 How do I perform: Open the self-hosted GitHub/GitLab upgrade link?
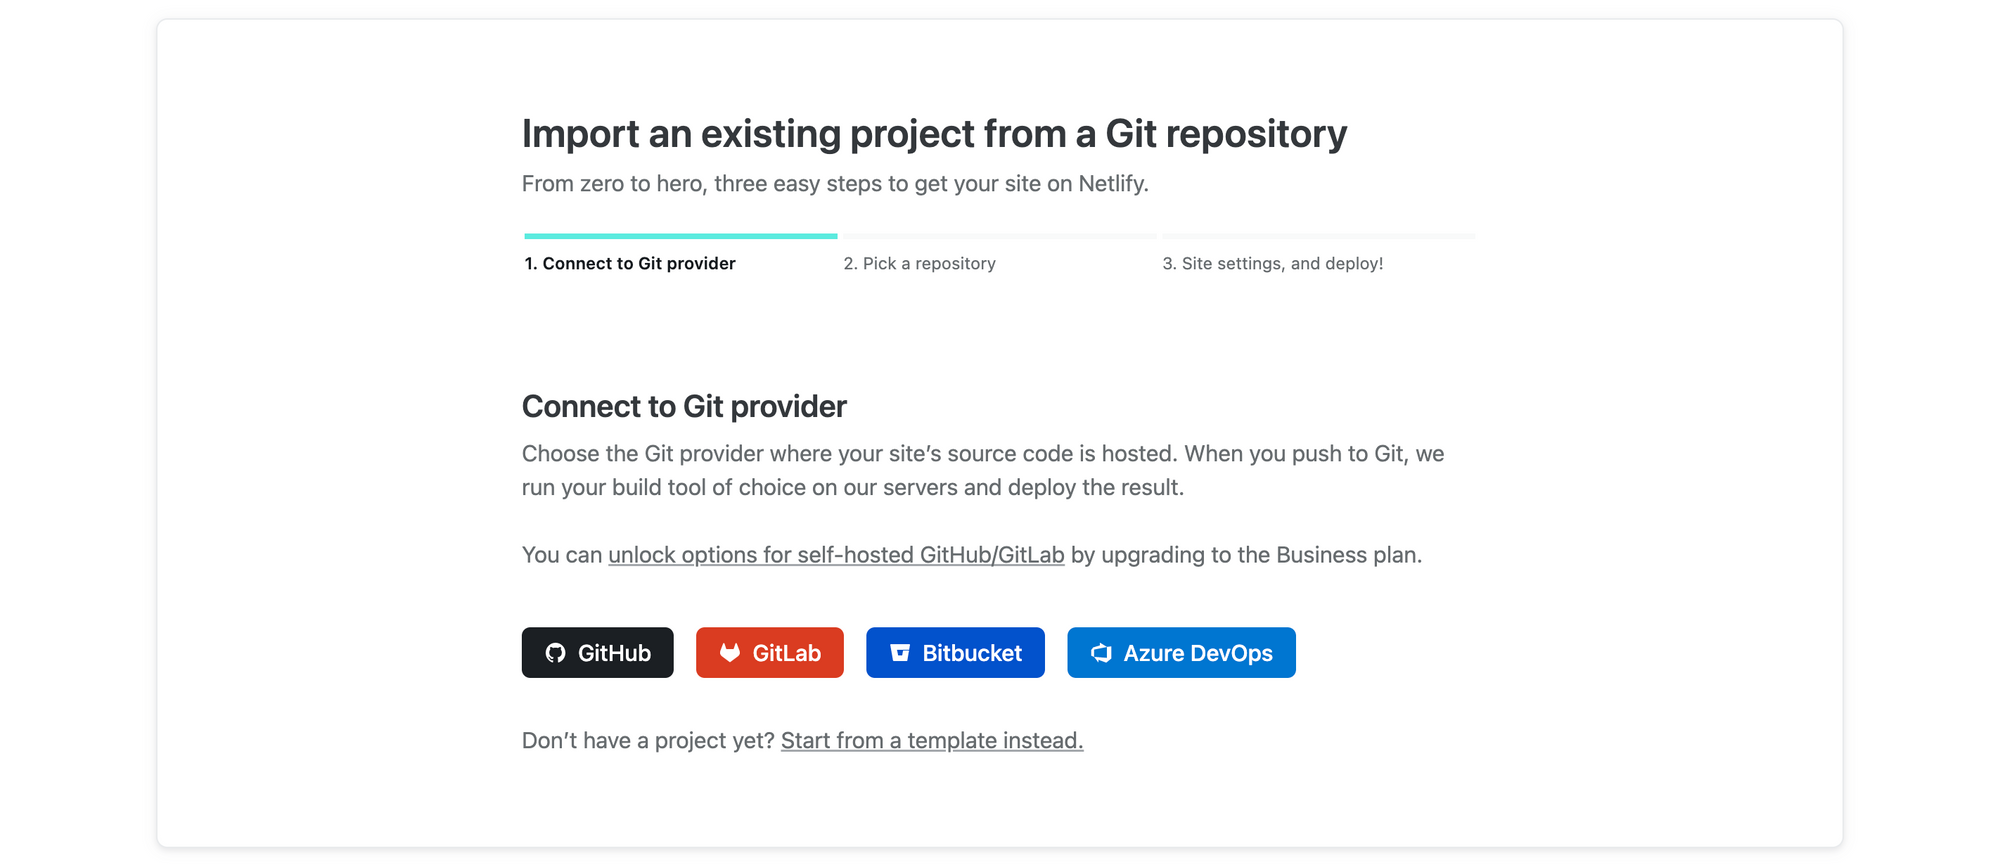[836, 554]
